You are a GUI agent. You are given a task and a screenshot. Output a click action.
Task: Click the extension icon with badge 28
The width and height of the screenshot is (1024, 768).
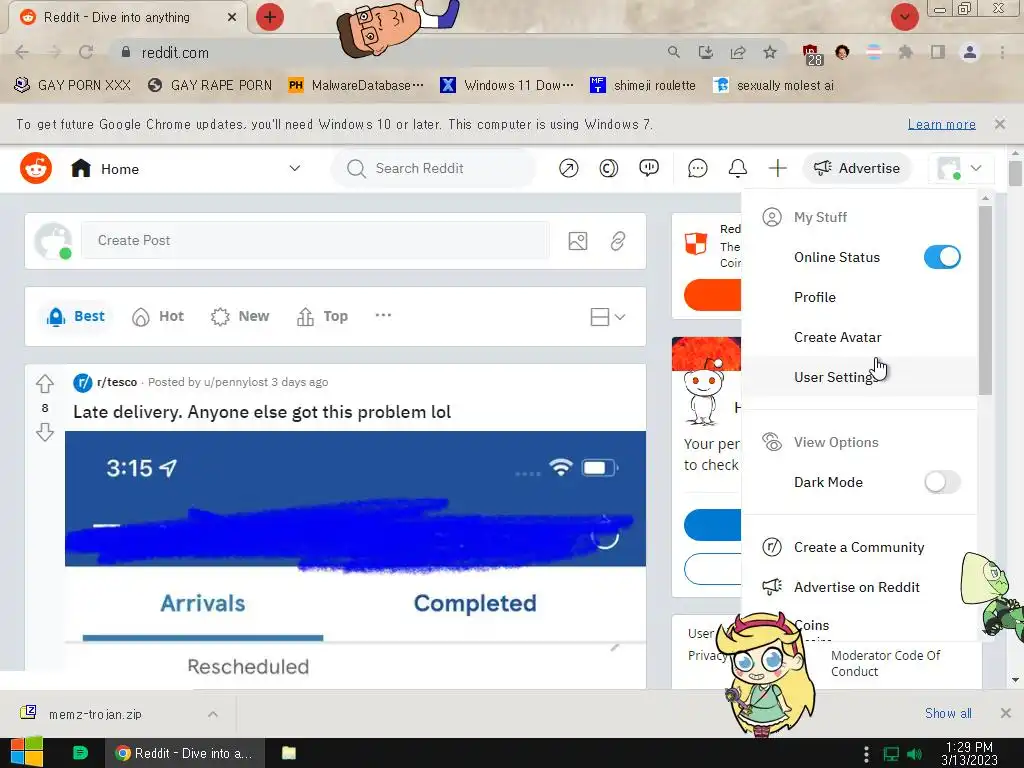(x=812, y=54)
